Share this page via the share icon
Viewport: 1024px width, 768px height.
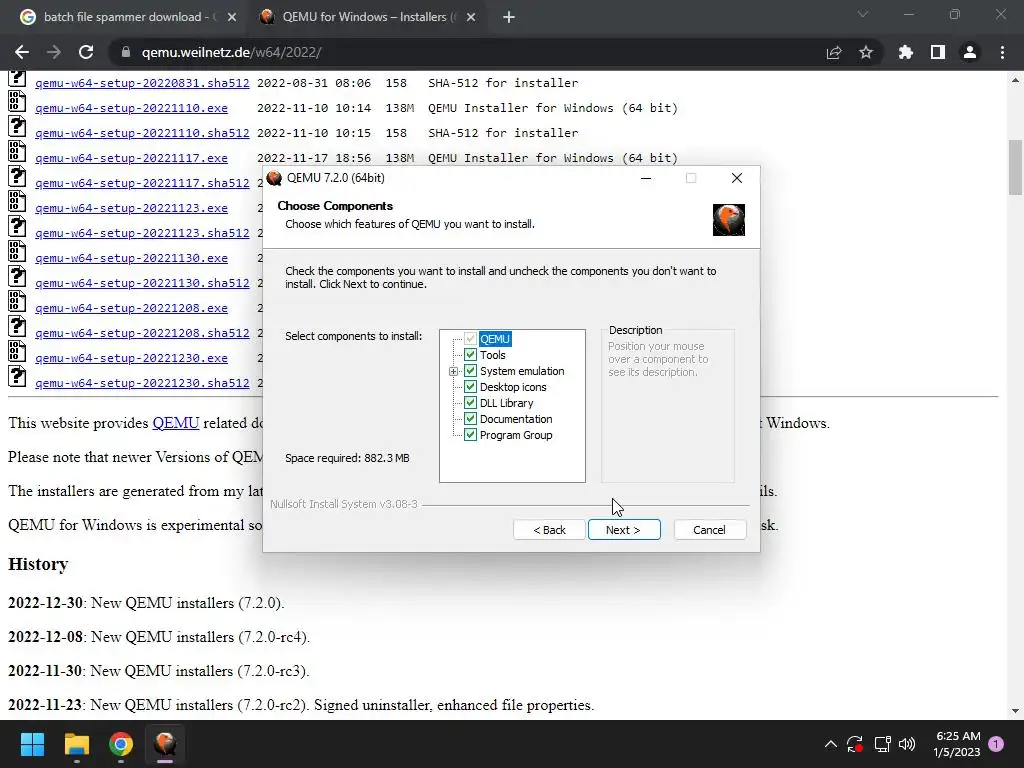(834, 52)
